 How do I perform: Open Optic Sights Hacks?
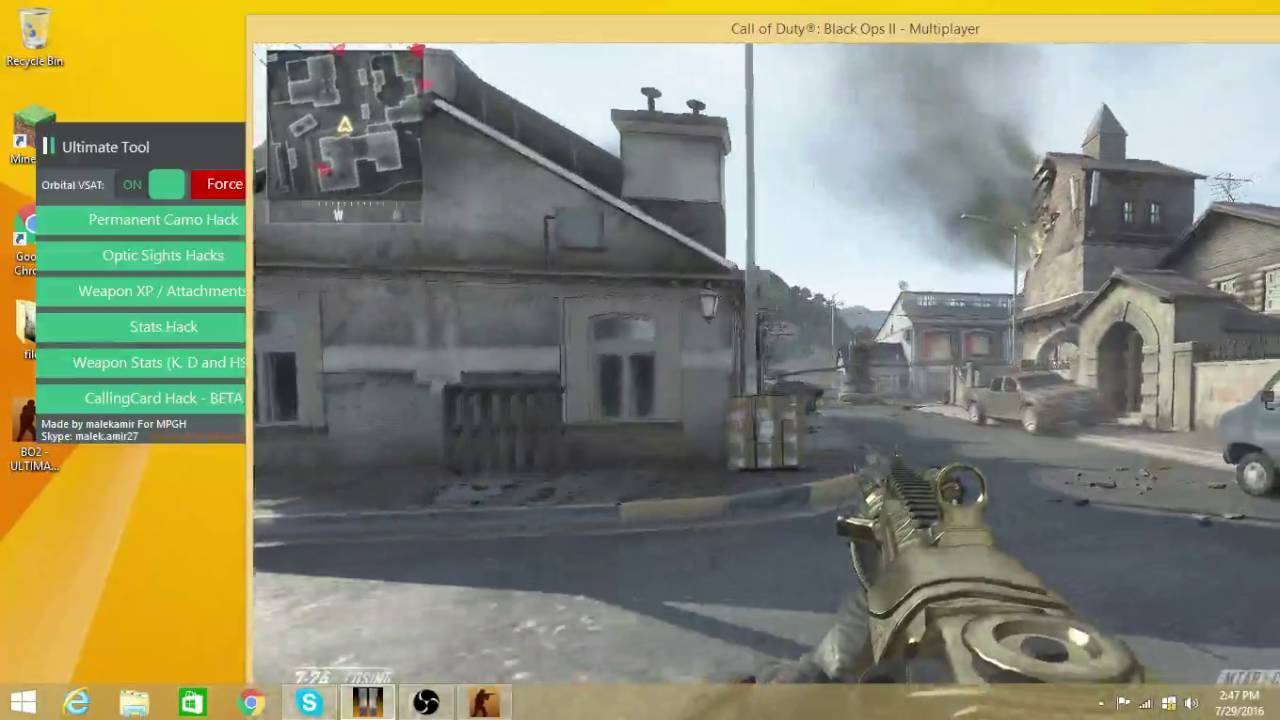(x=141, y=256)
